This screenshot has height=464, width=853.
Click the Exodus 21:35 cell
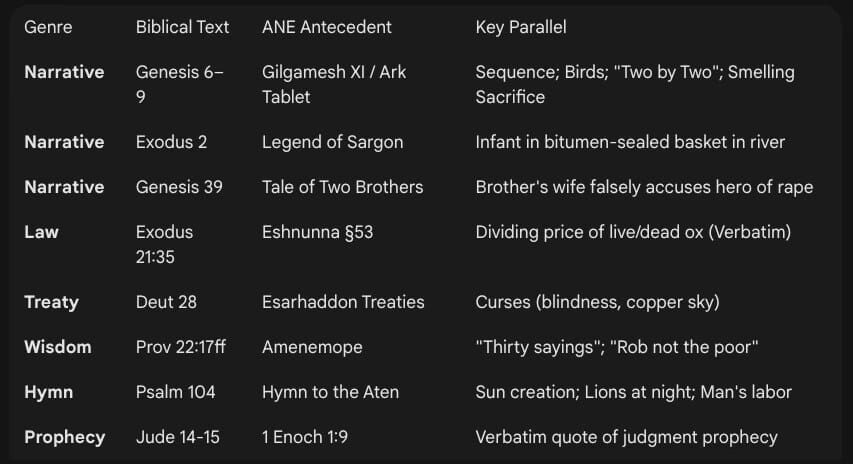point(164,244)
